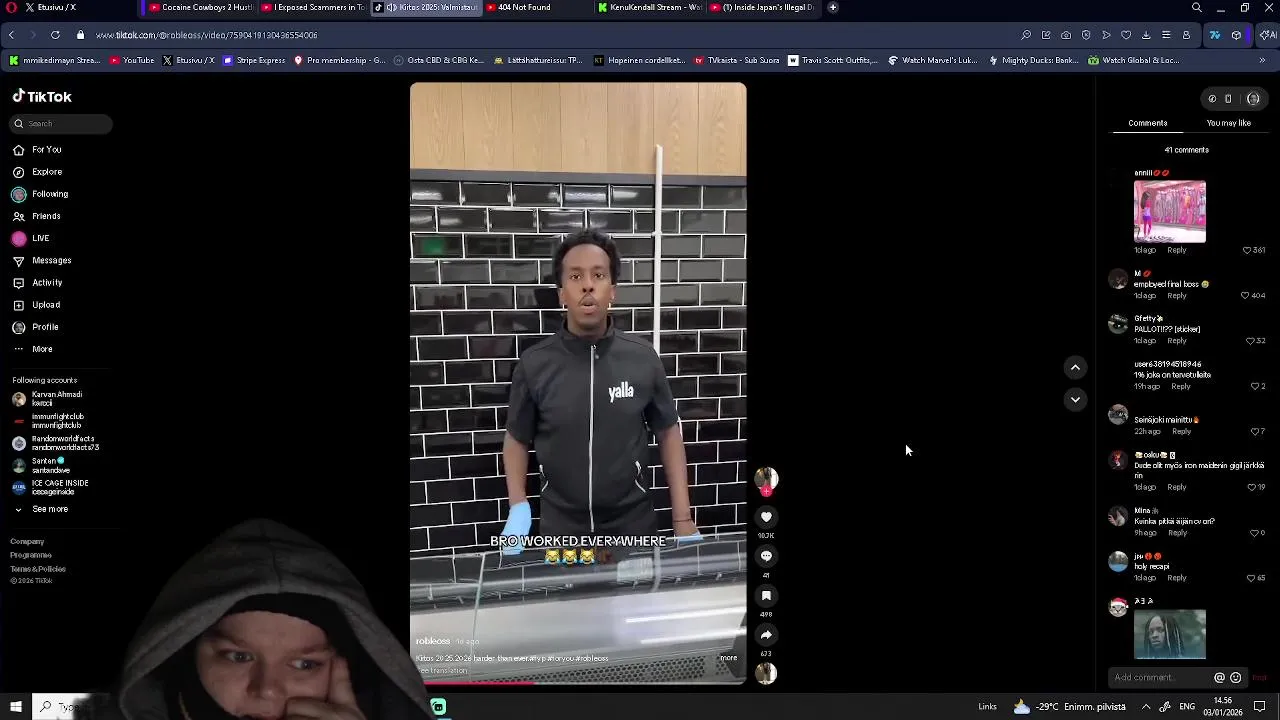
Task: Switch to You may like tab
Action: [1228, 123]
